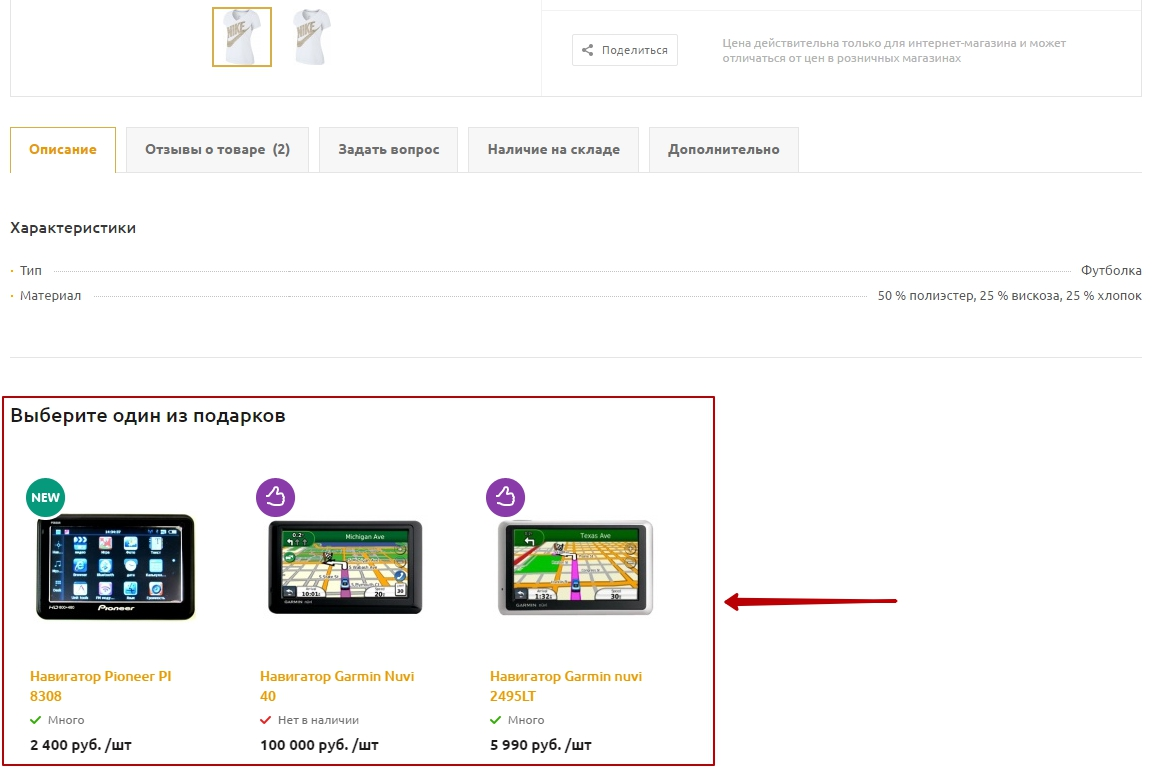Click the online-store price disclaimer text
Viewport: 1152px width, 772px height.
(x=893, y=51)
